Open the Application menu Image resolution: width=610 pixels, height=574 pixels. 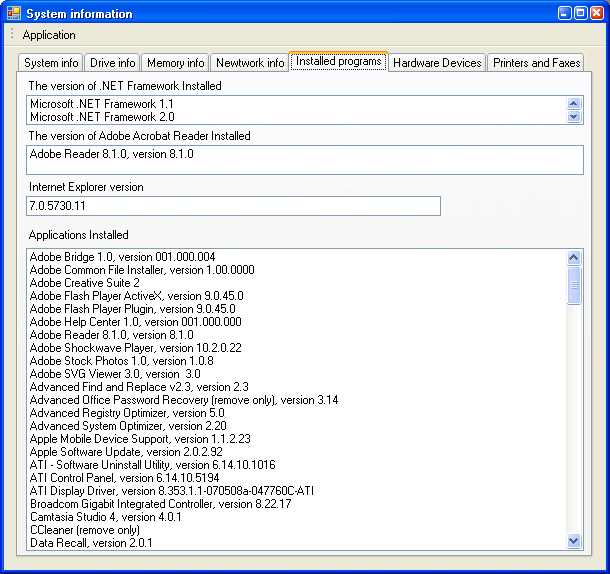(49, 35)
